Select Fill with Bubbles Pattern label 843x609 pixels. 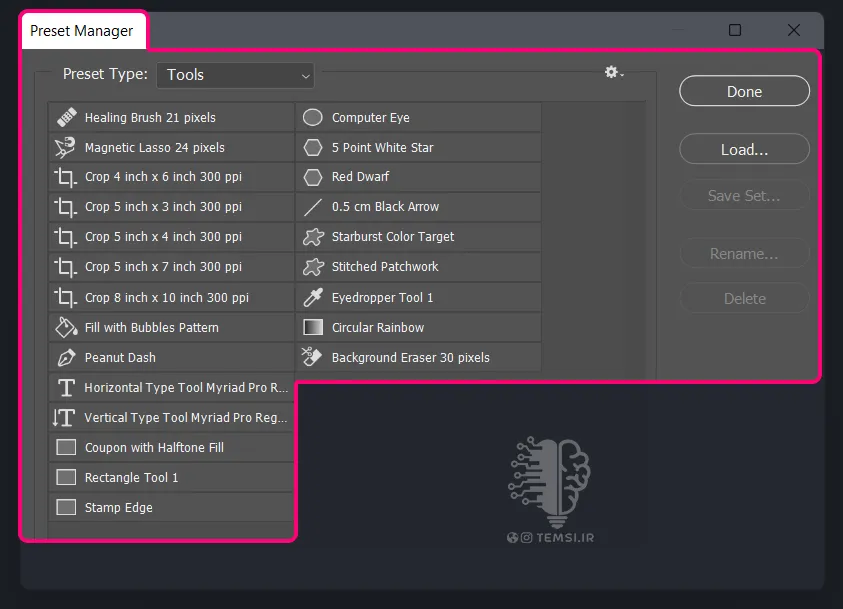tap(152, 327)
